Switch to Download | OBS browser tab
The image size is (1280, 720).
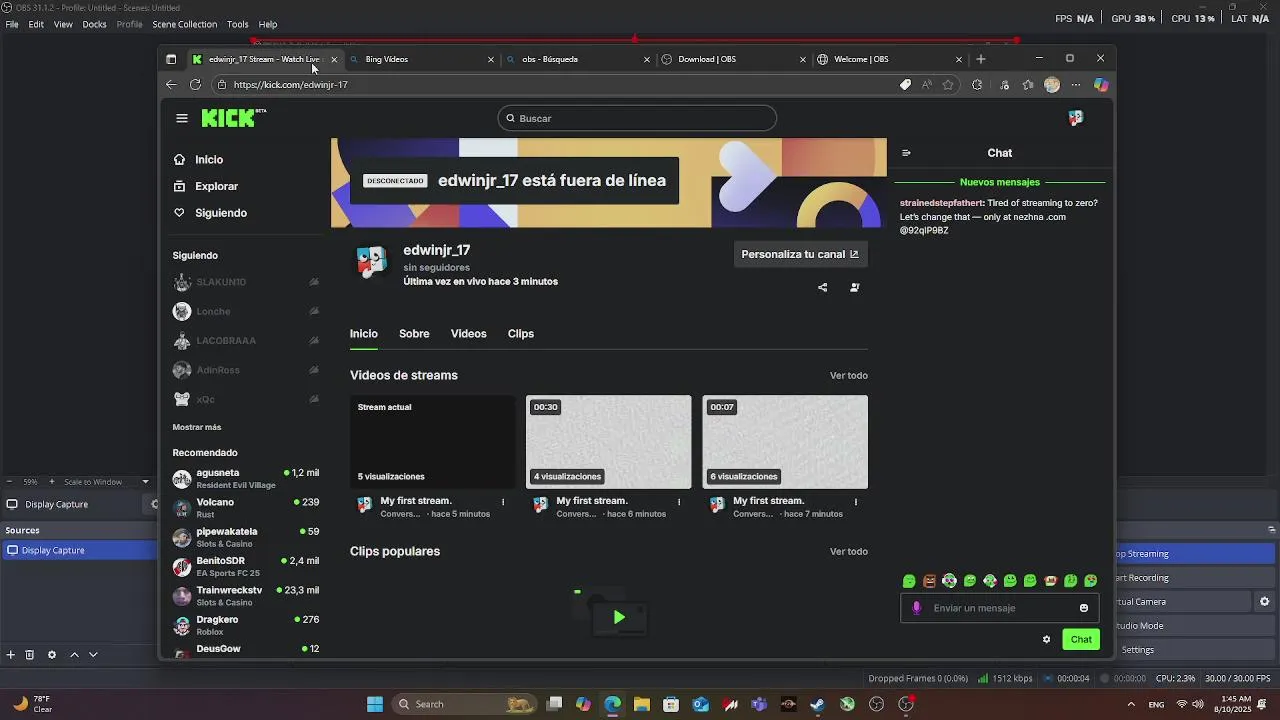point(732,59)
